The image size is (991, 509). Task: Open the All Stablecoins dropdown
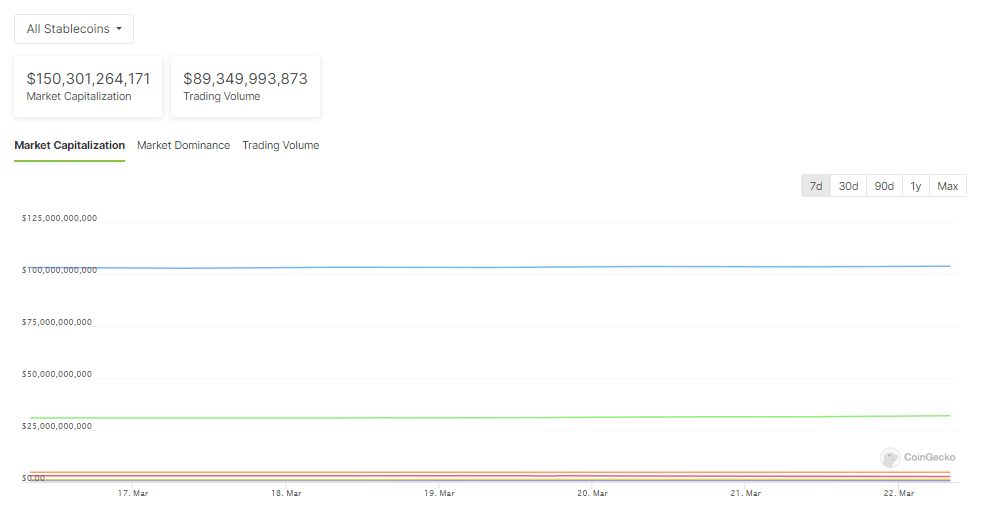coord(74,29)
